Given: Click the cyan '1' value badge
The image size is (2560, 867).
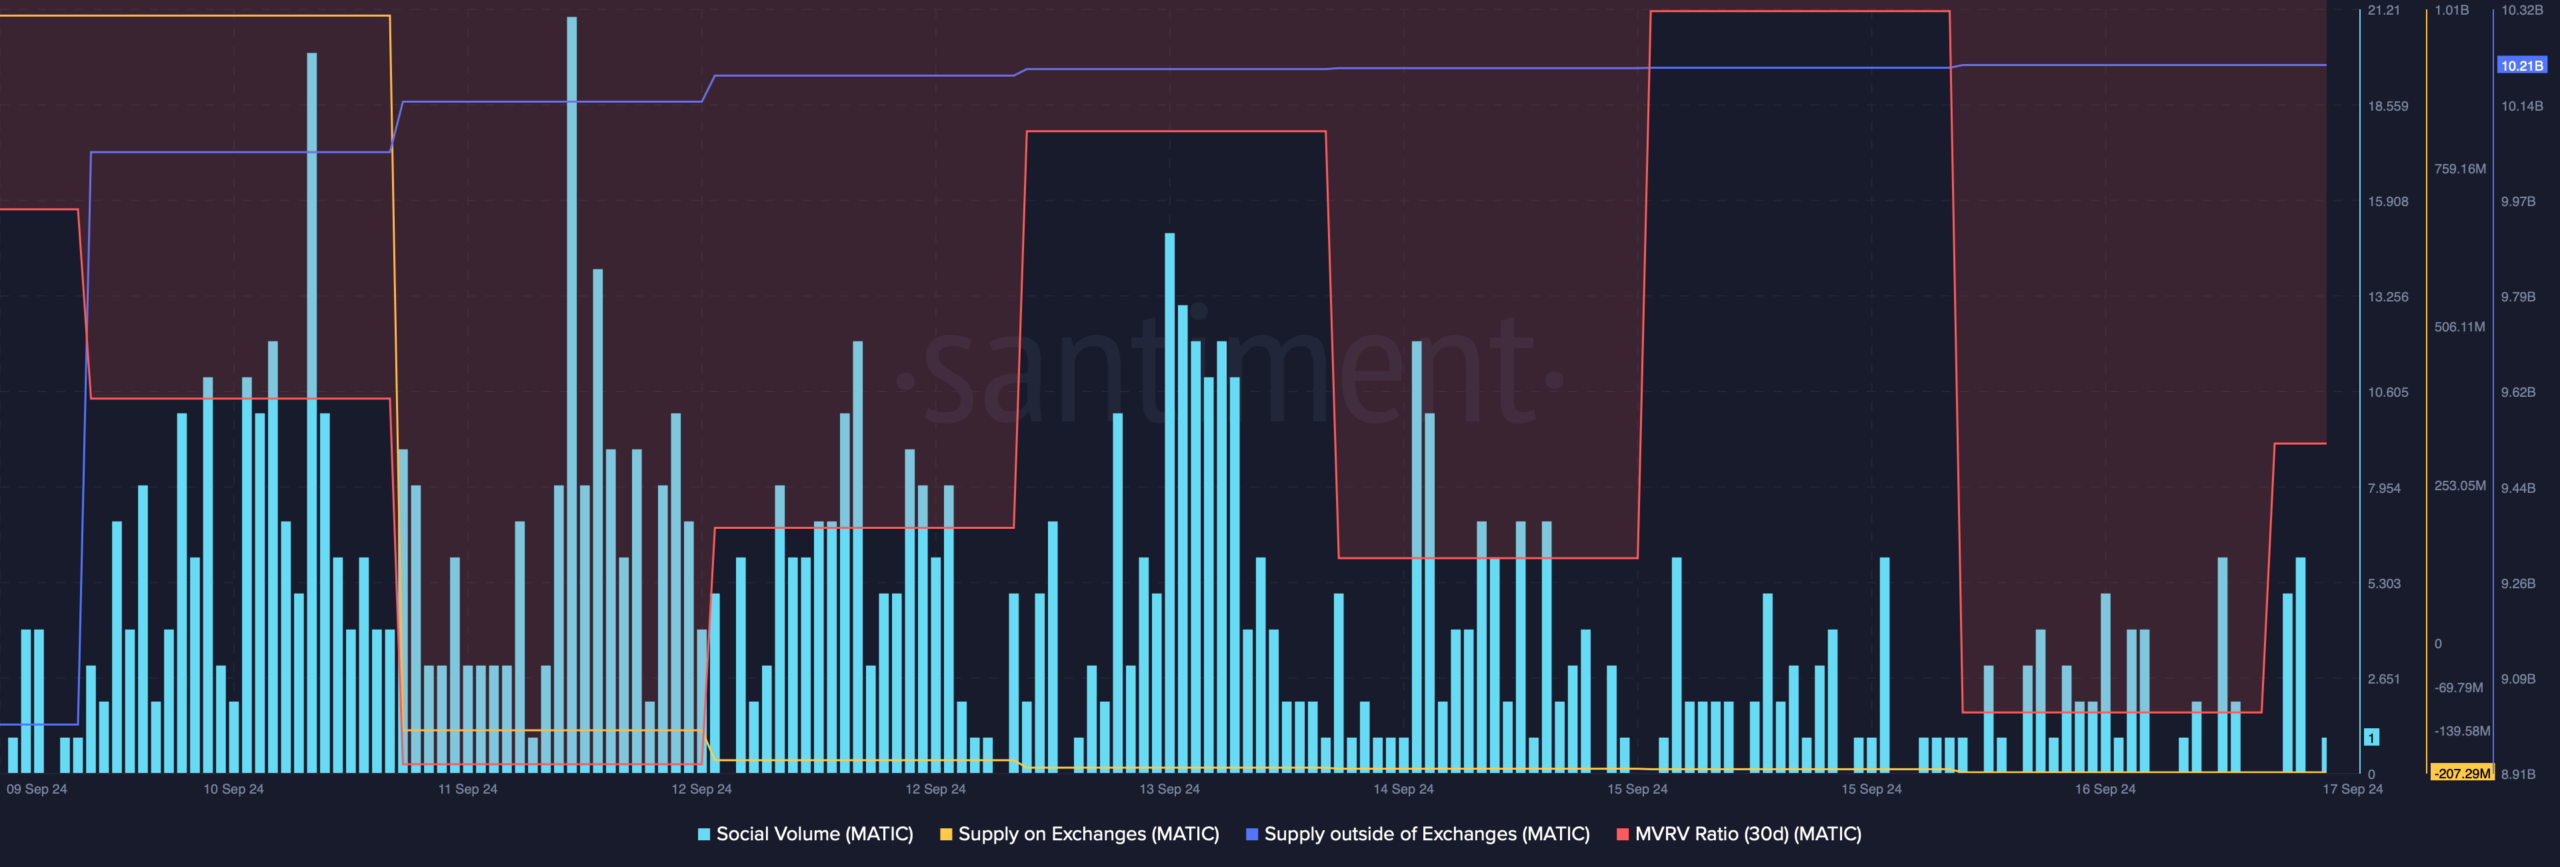Looking at the screenshot, I should 2371,737.
